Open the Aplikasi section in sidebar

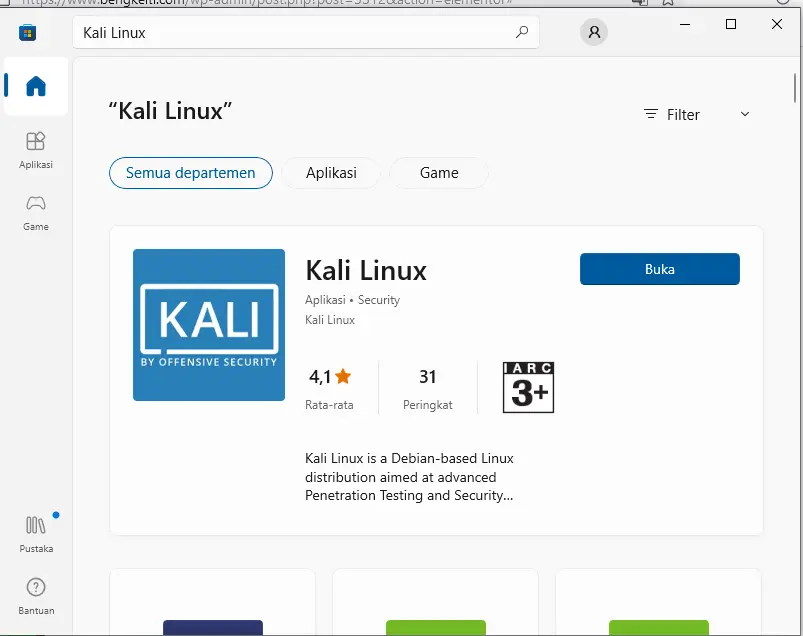pyautogui.click(x=36, y=150)
